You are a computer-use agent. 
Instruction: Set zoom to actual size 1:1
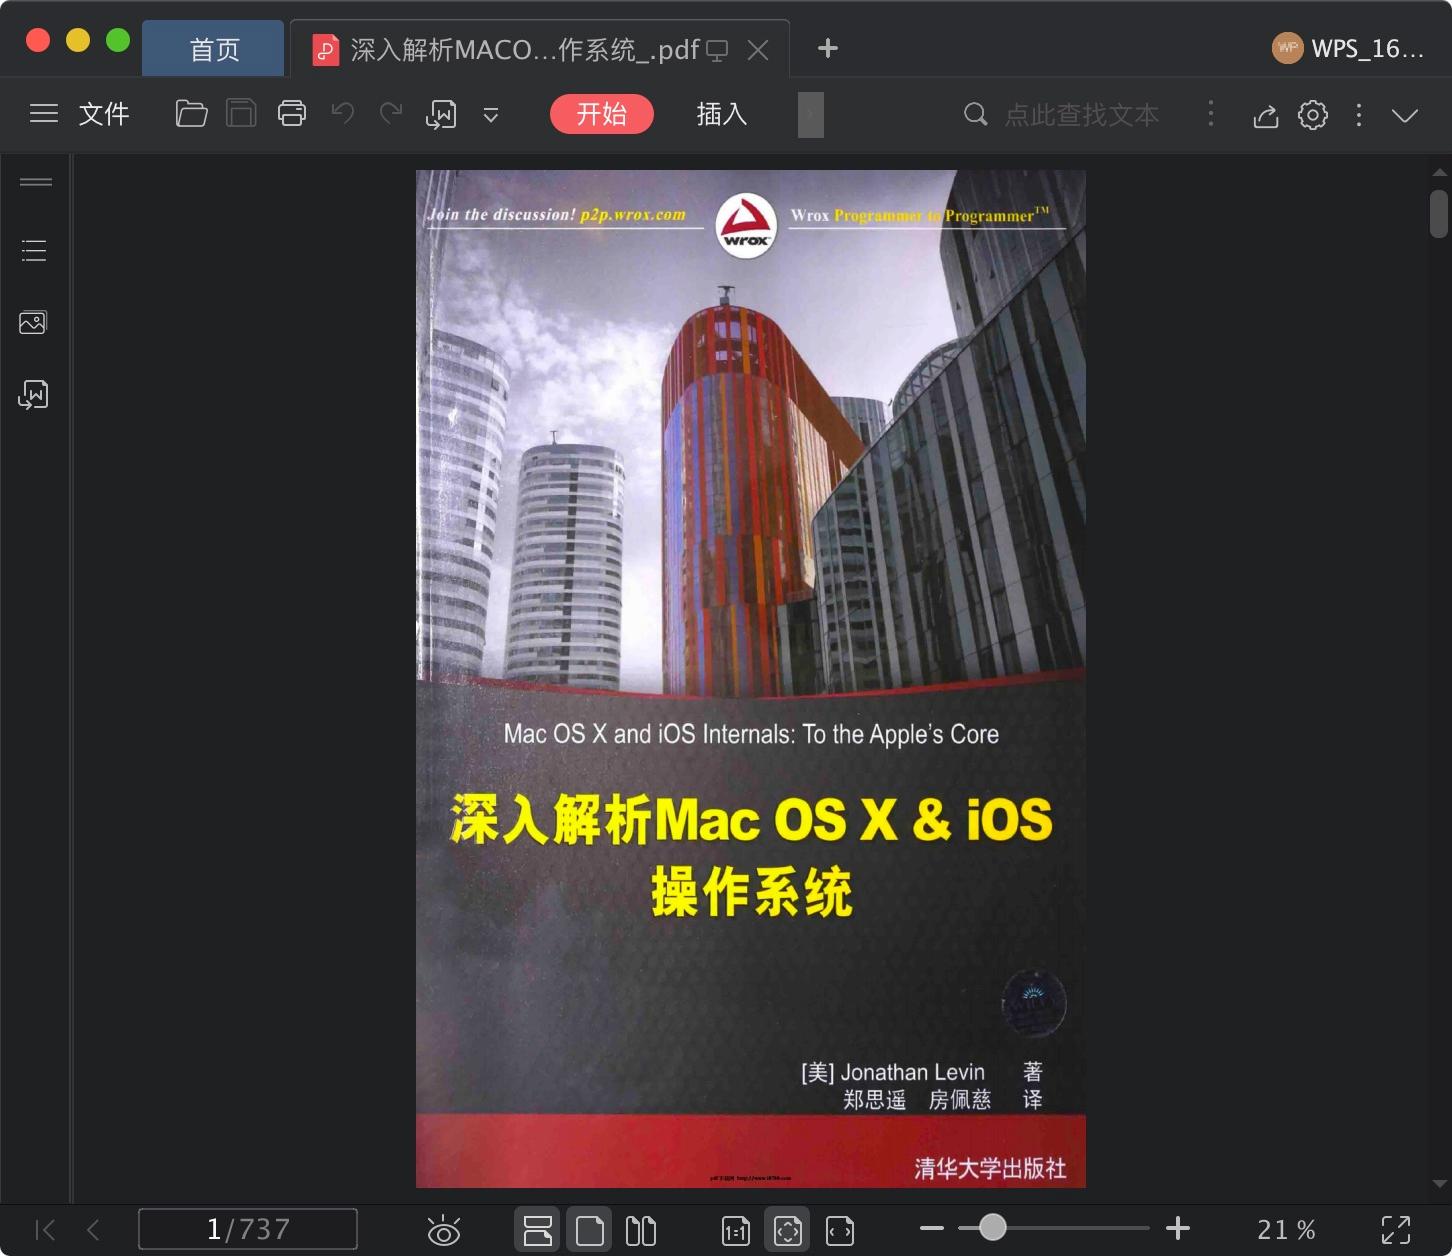click(736, 1231)
